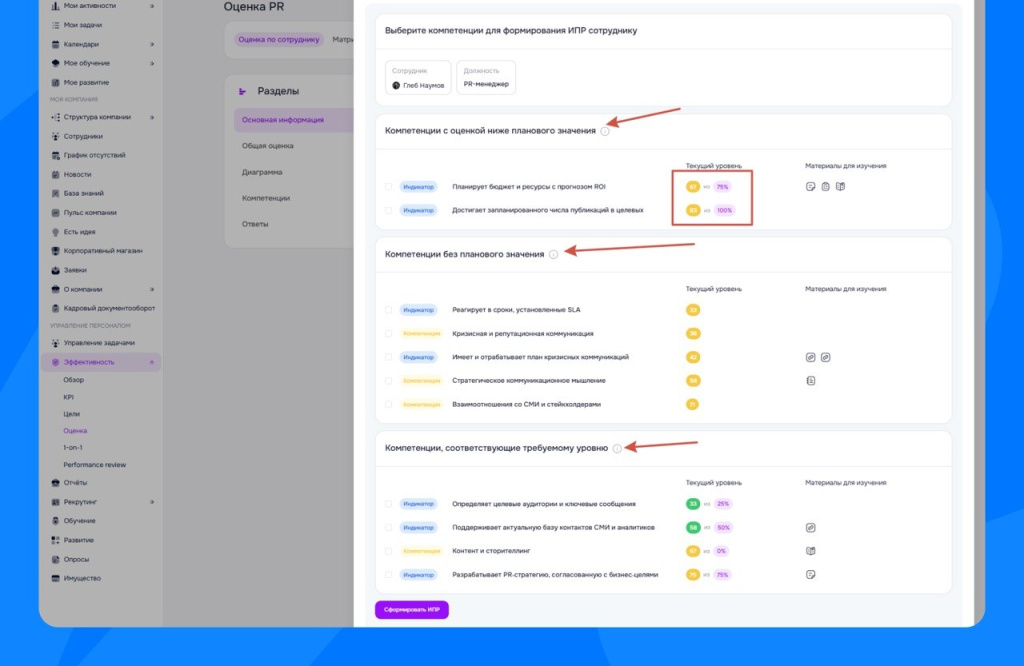Viewport: 1024px width, 666px height.
Task: Click the Мое обучение graduation cap icon
Action: click(x=56, y=63)
